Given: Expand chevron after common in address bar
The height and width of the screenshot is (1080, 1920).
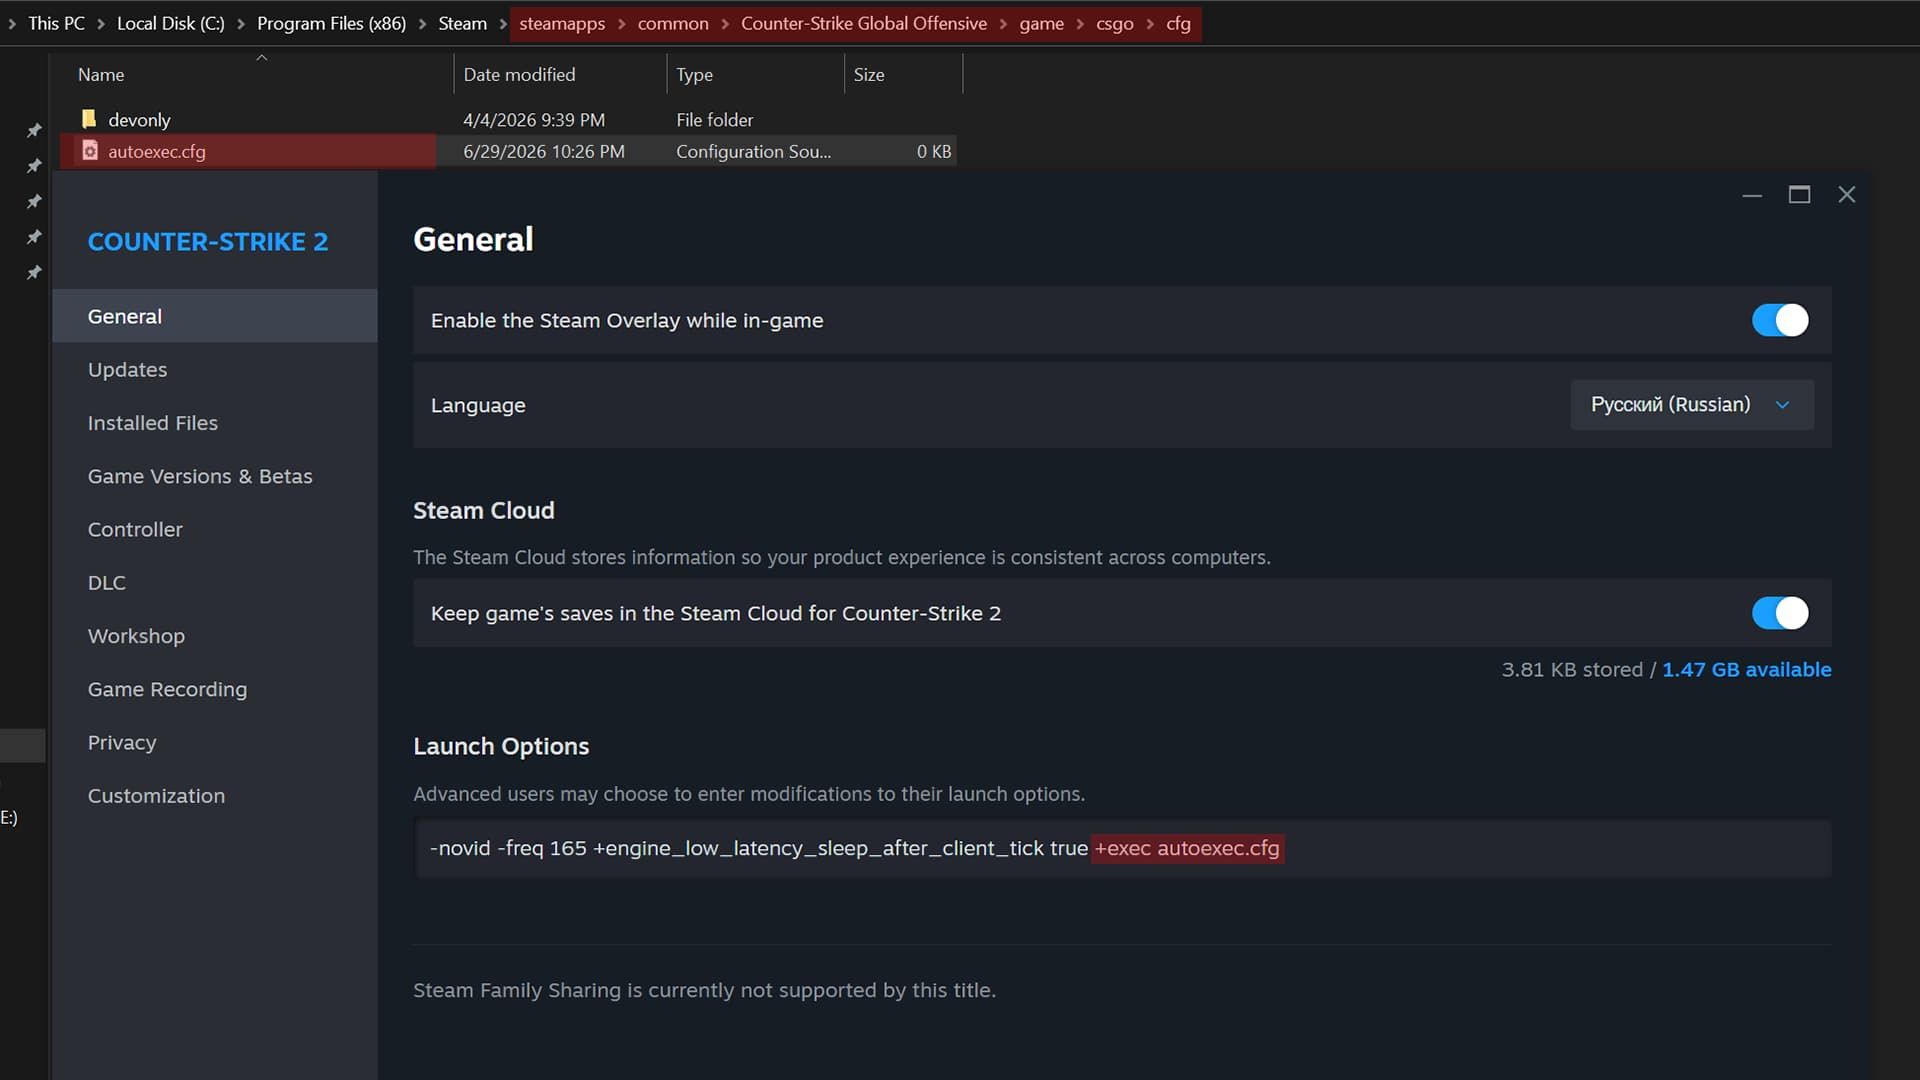Looking at the screenshot, I should pos(725,24).
